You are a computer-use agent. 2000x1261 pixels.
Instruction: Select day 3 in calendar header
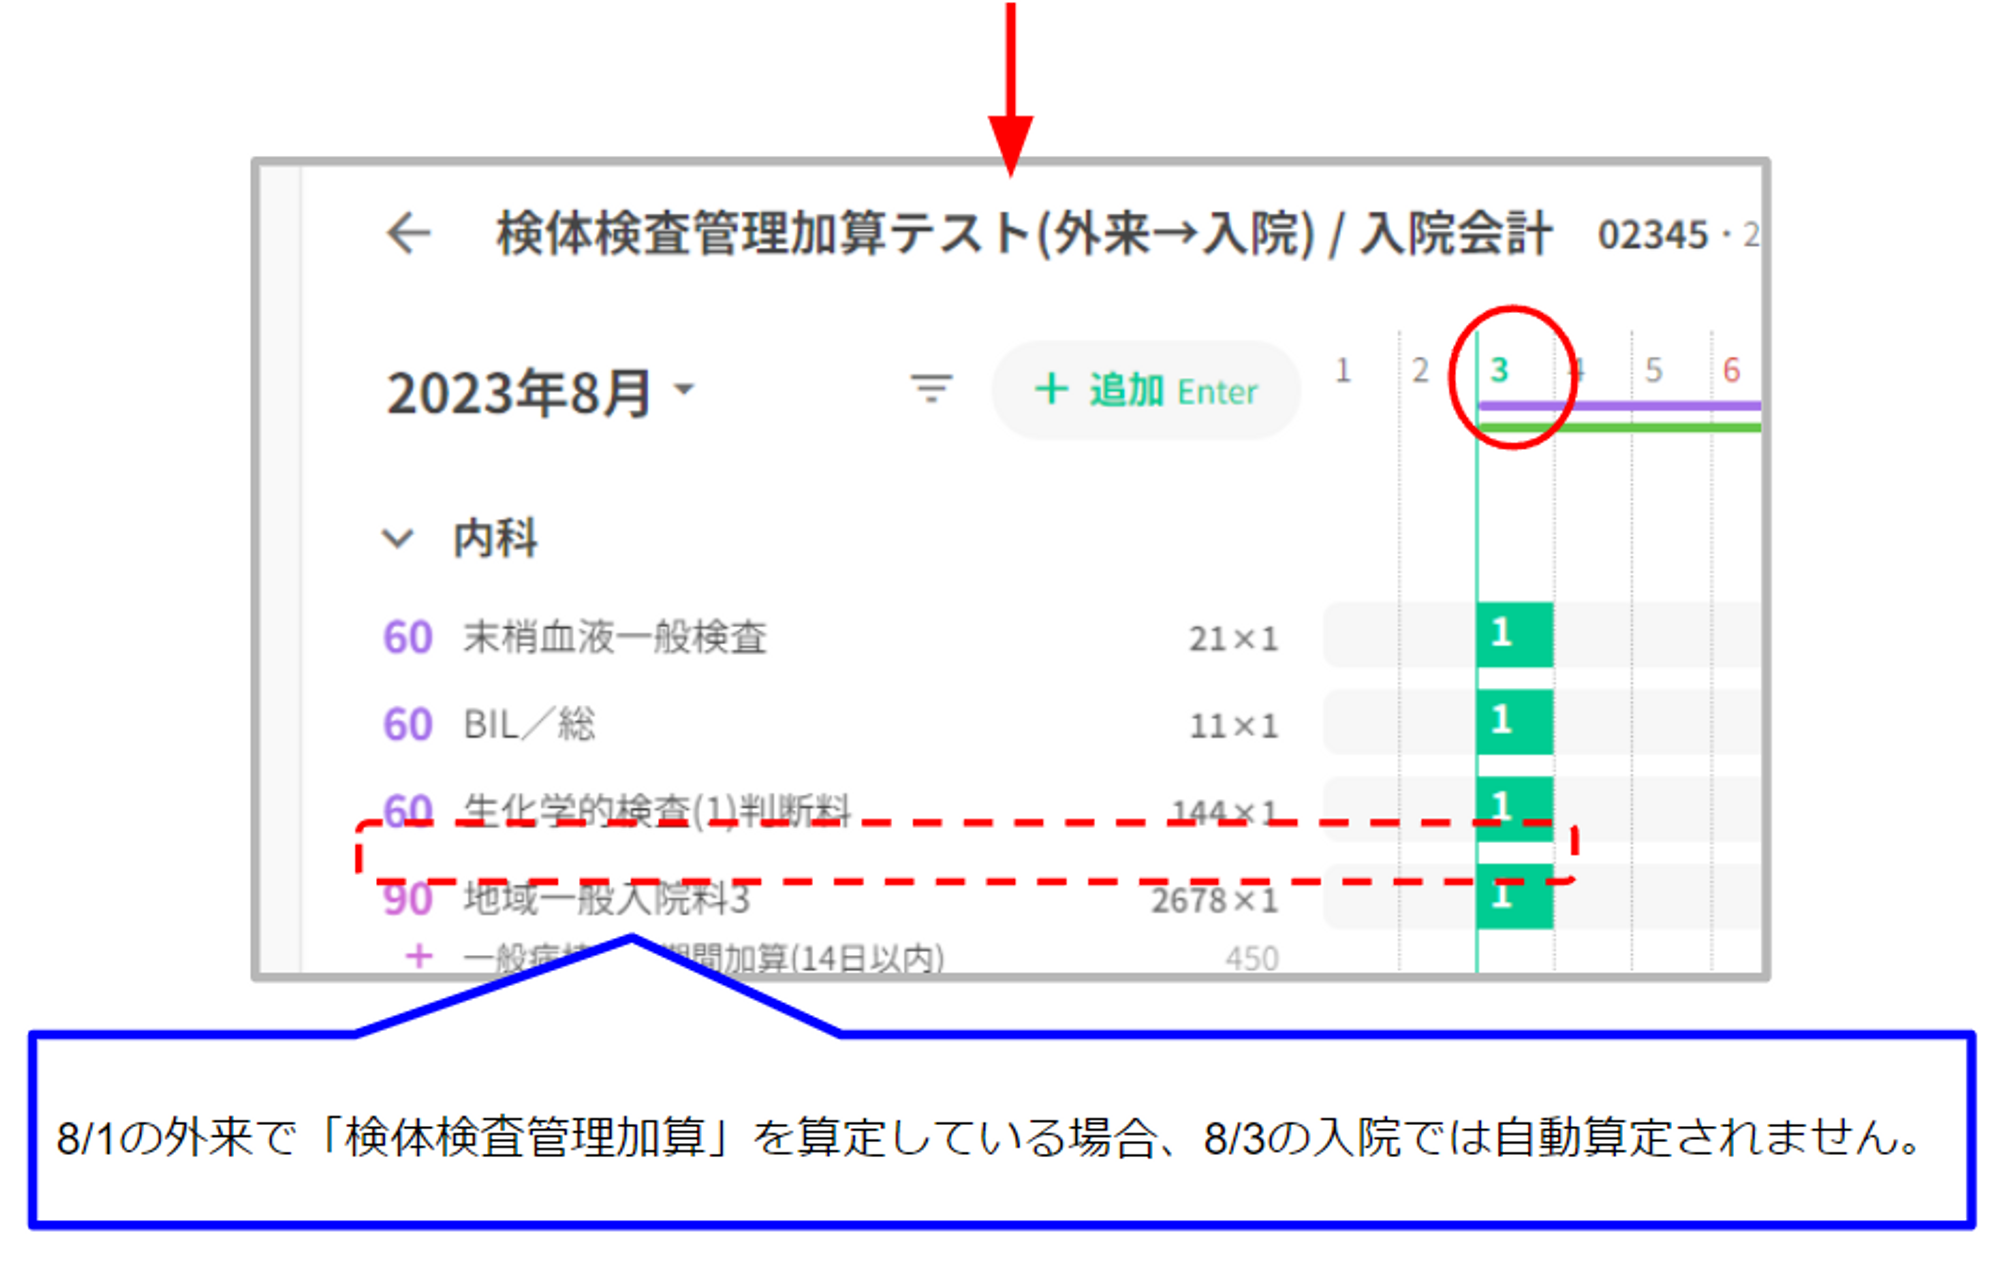(1499, 371)
